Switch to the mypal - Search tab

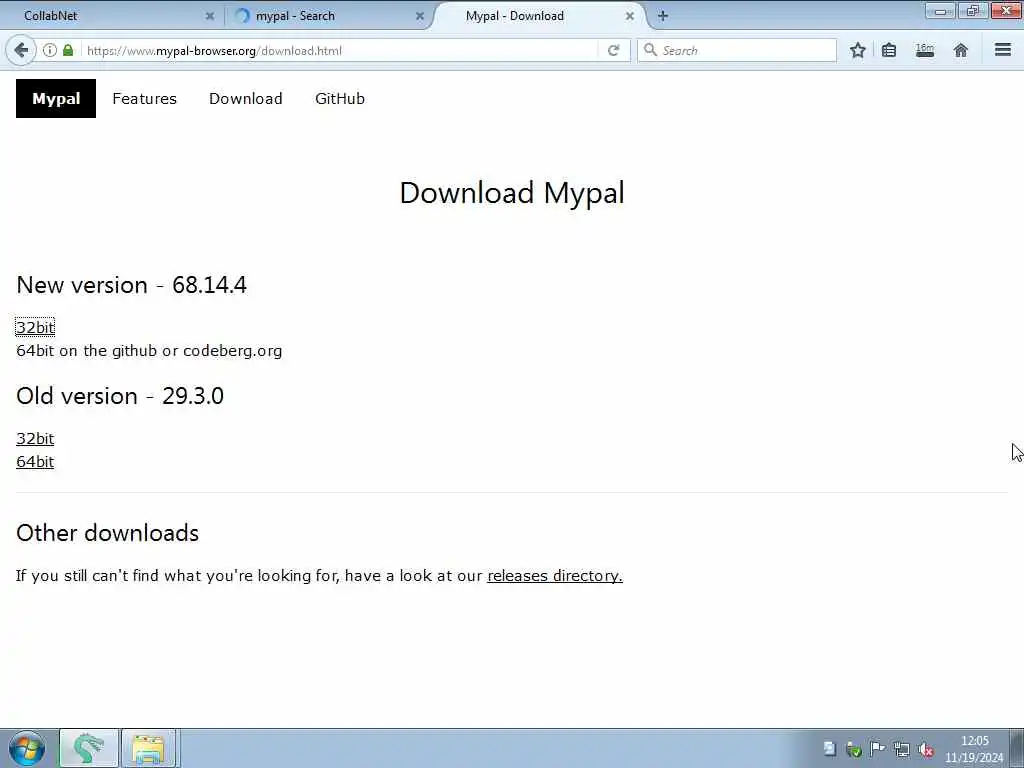click(327, 16)
